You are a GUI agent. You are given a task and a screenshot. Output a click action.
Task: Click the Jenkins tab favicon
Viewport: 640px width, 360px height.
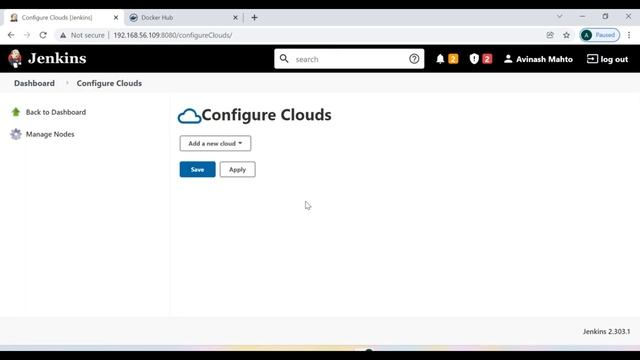(x=14, y=18)
